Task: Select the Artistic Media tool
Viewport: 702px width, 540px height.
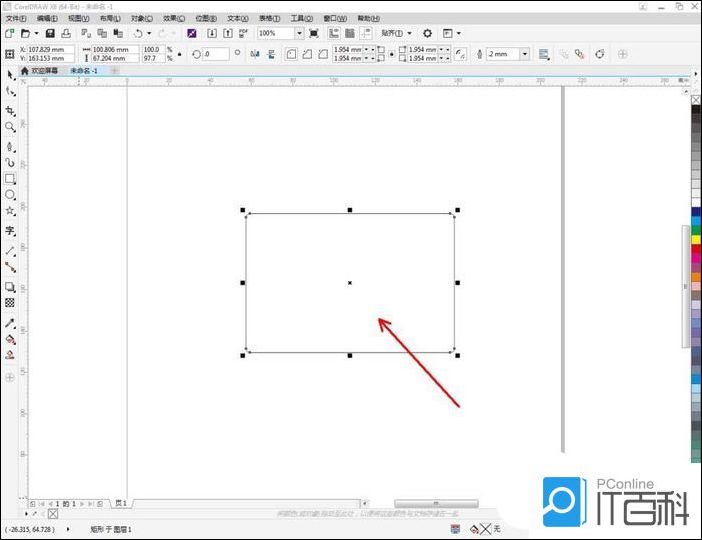Action: [x=10, y=162]
